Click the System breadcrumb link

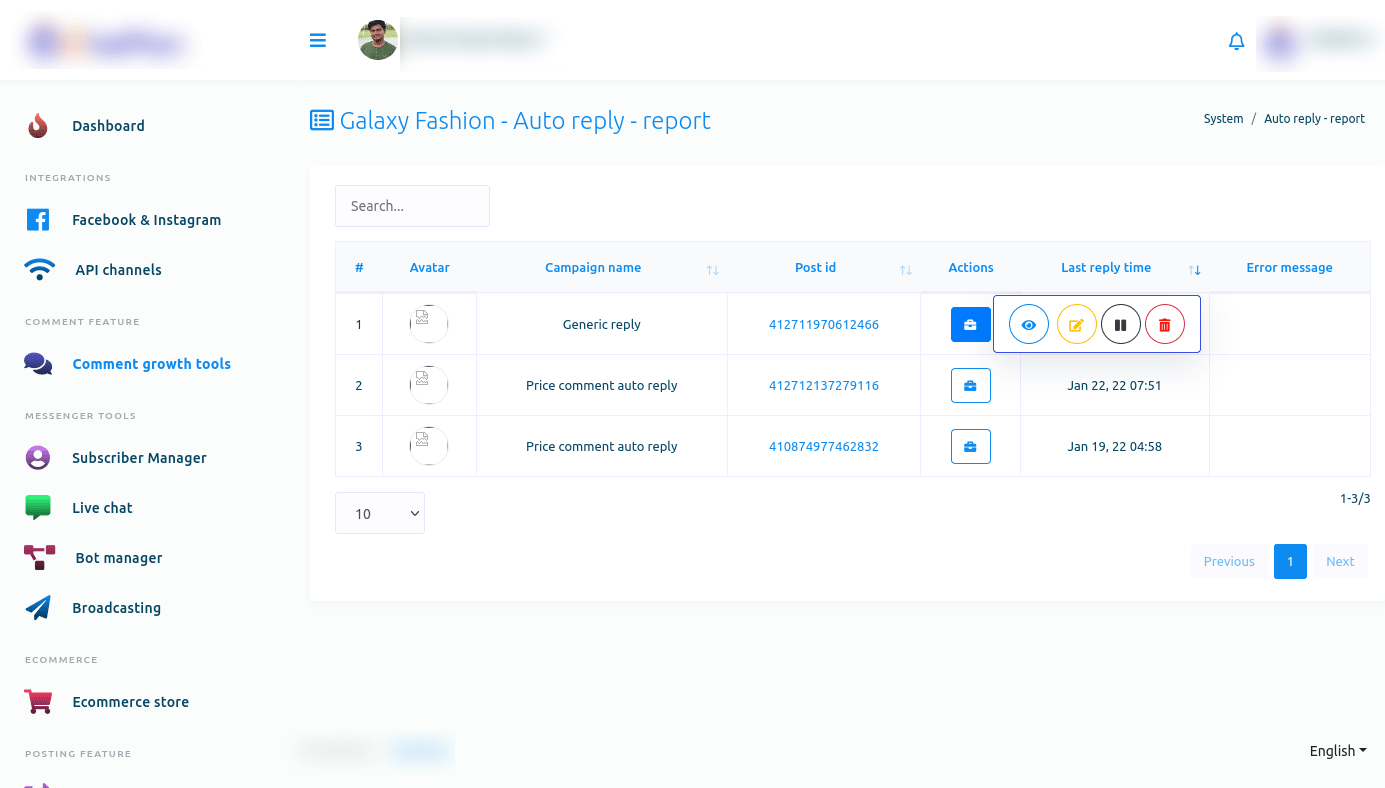point(1223,119)
